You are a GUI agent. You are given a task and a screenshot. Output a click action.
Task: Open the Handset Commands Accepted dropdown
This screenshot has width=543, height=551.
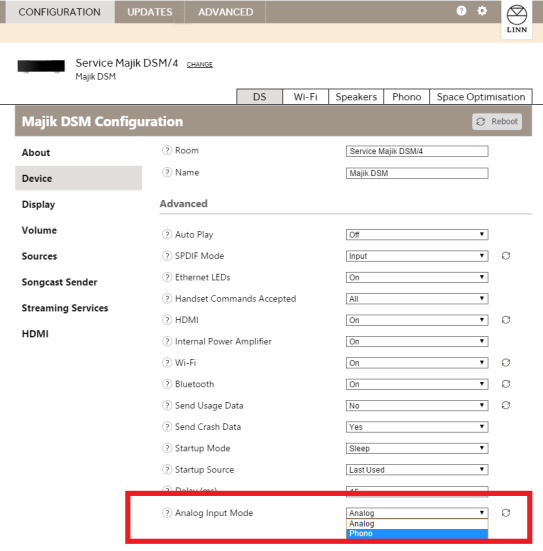417,299
